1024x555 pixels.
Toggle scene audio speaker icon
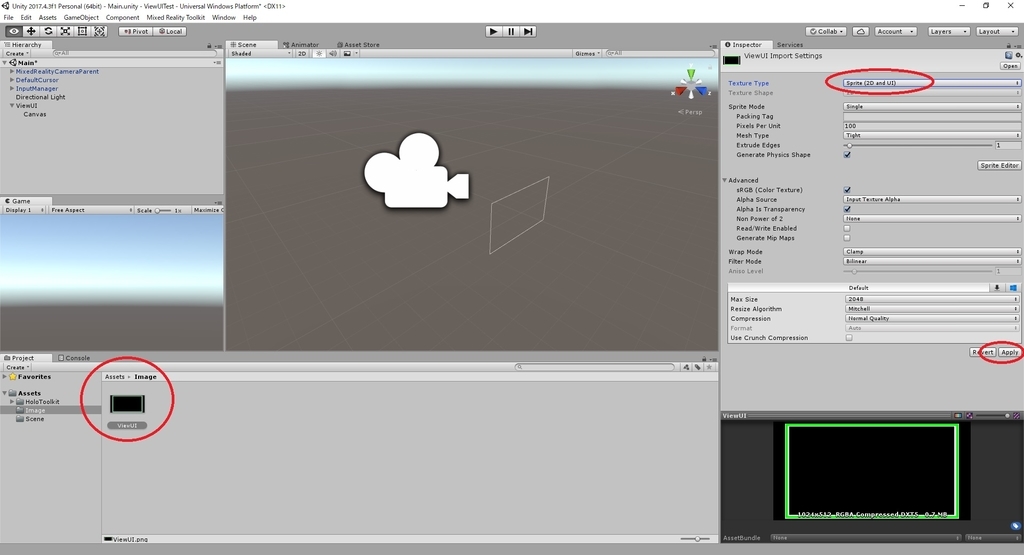332,54
